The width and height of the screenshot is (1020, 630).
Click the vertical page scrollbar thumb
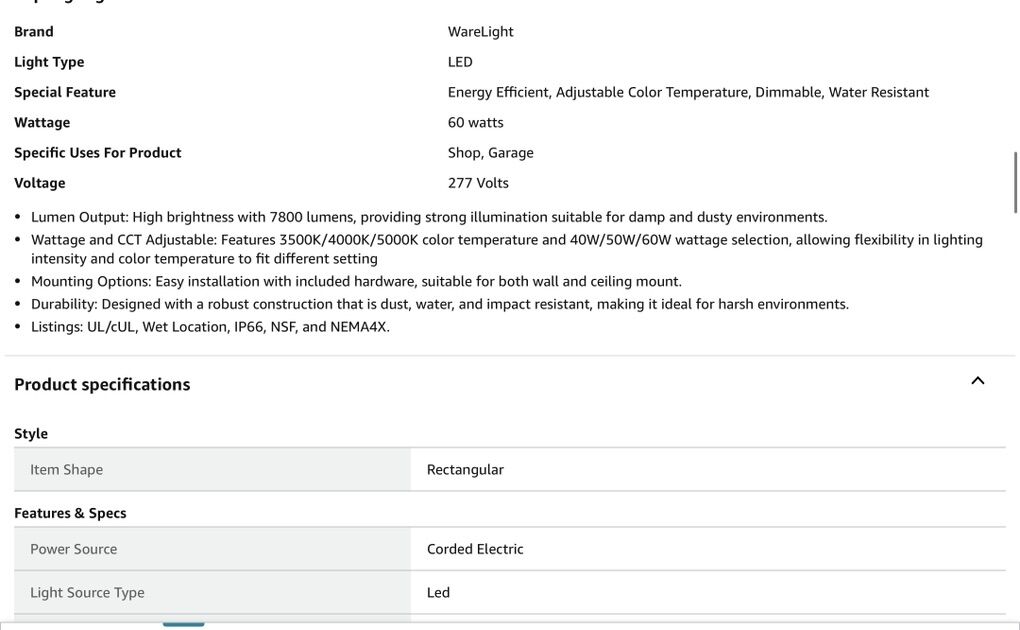coord(1015,182)
